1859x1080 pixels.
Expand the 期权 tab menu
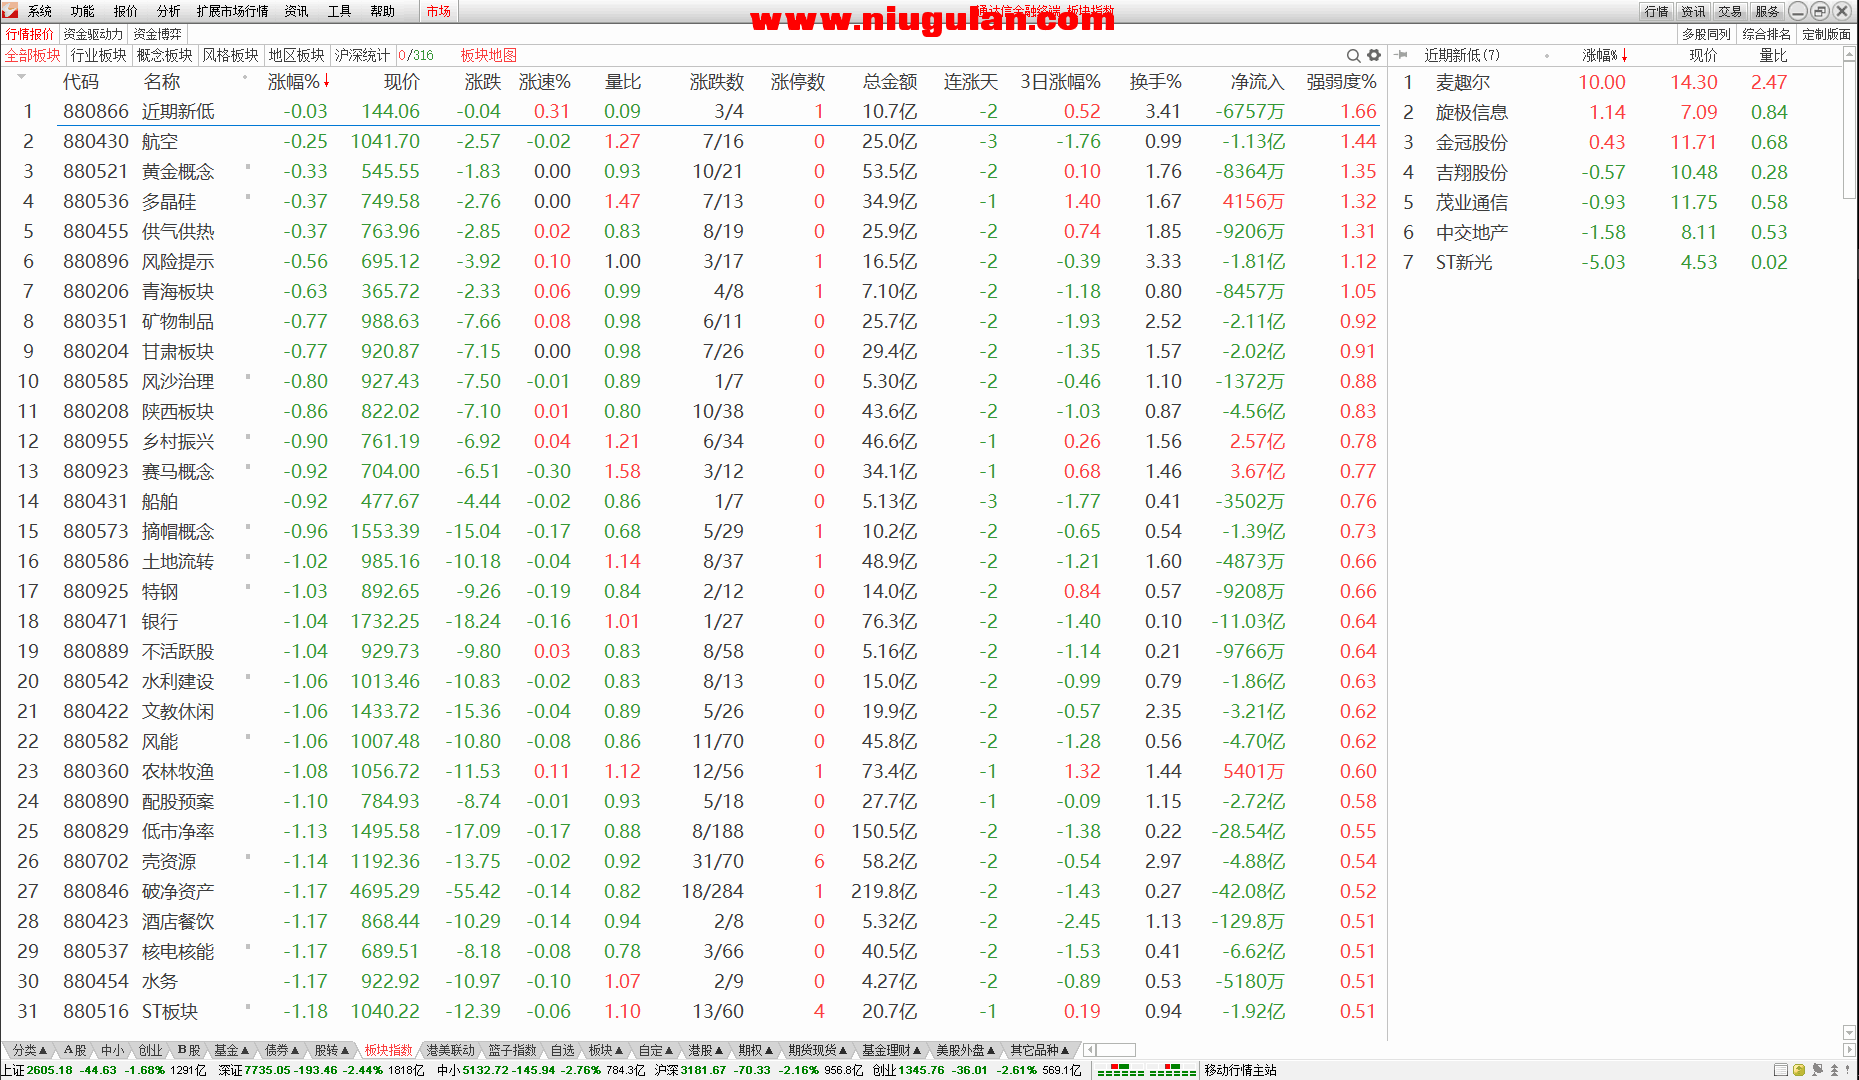(x=756, y=1050)
